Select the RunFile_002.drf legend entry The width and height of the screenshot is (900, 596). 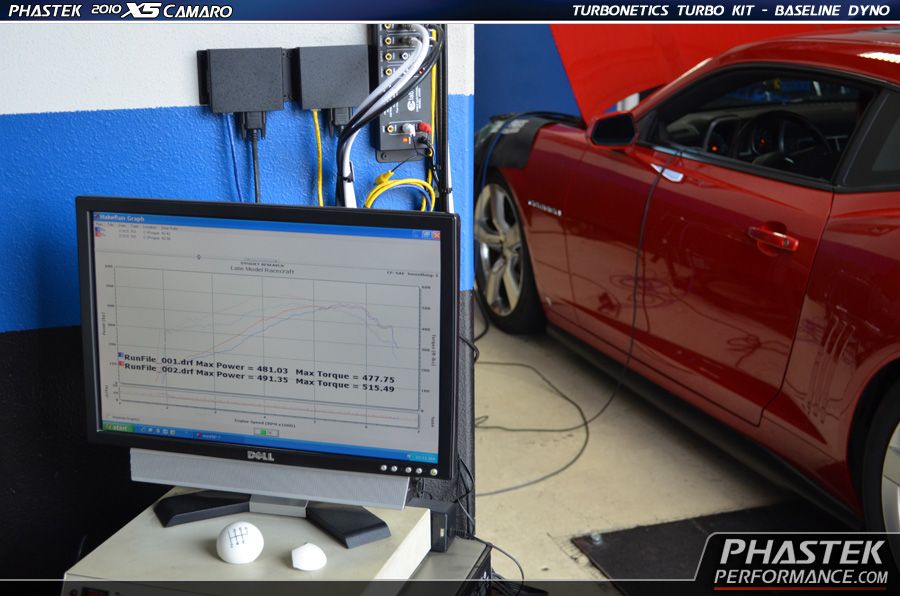coord(257,376)
